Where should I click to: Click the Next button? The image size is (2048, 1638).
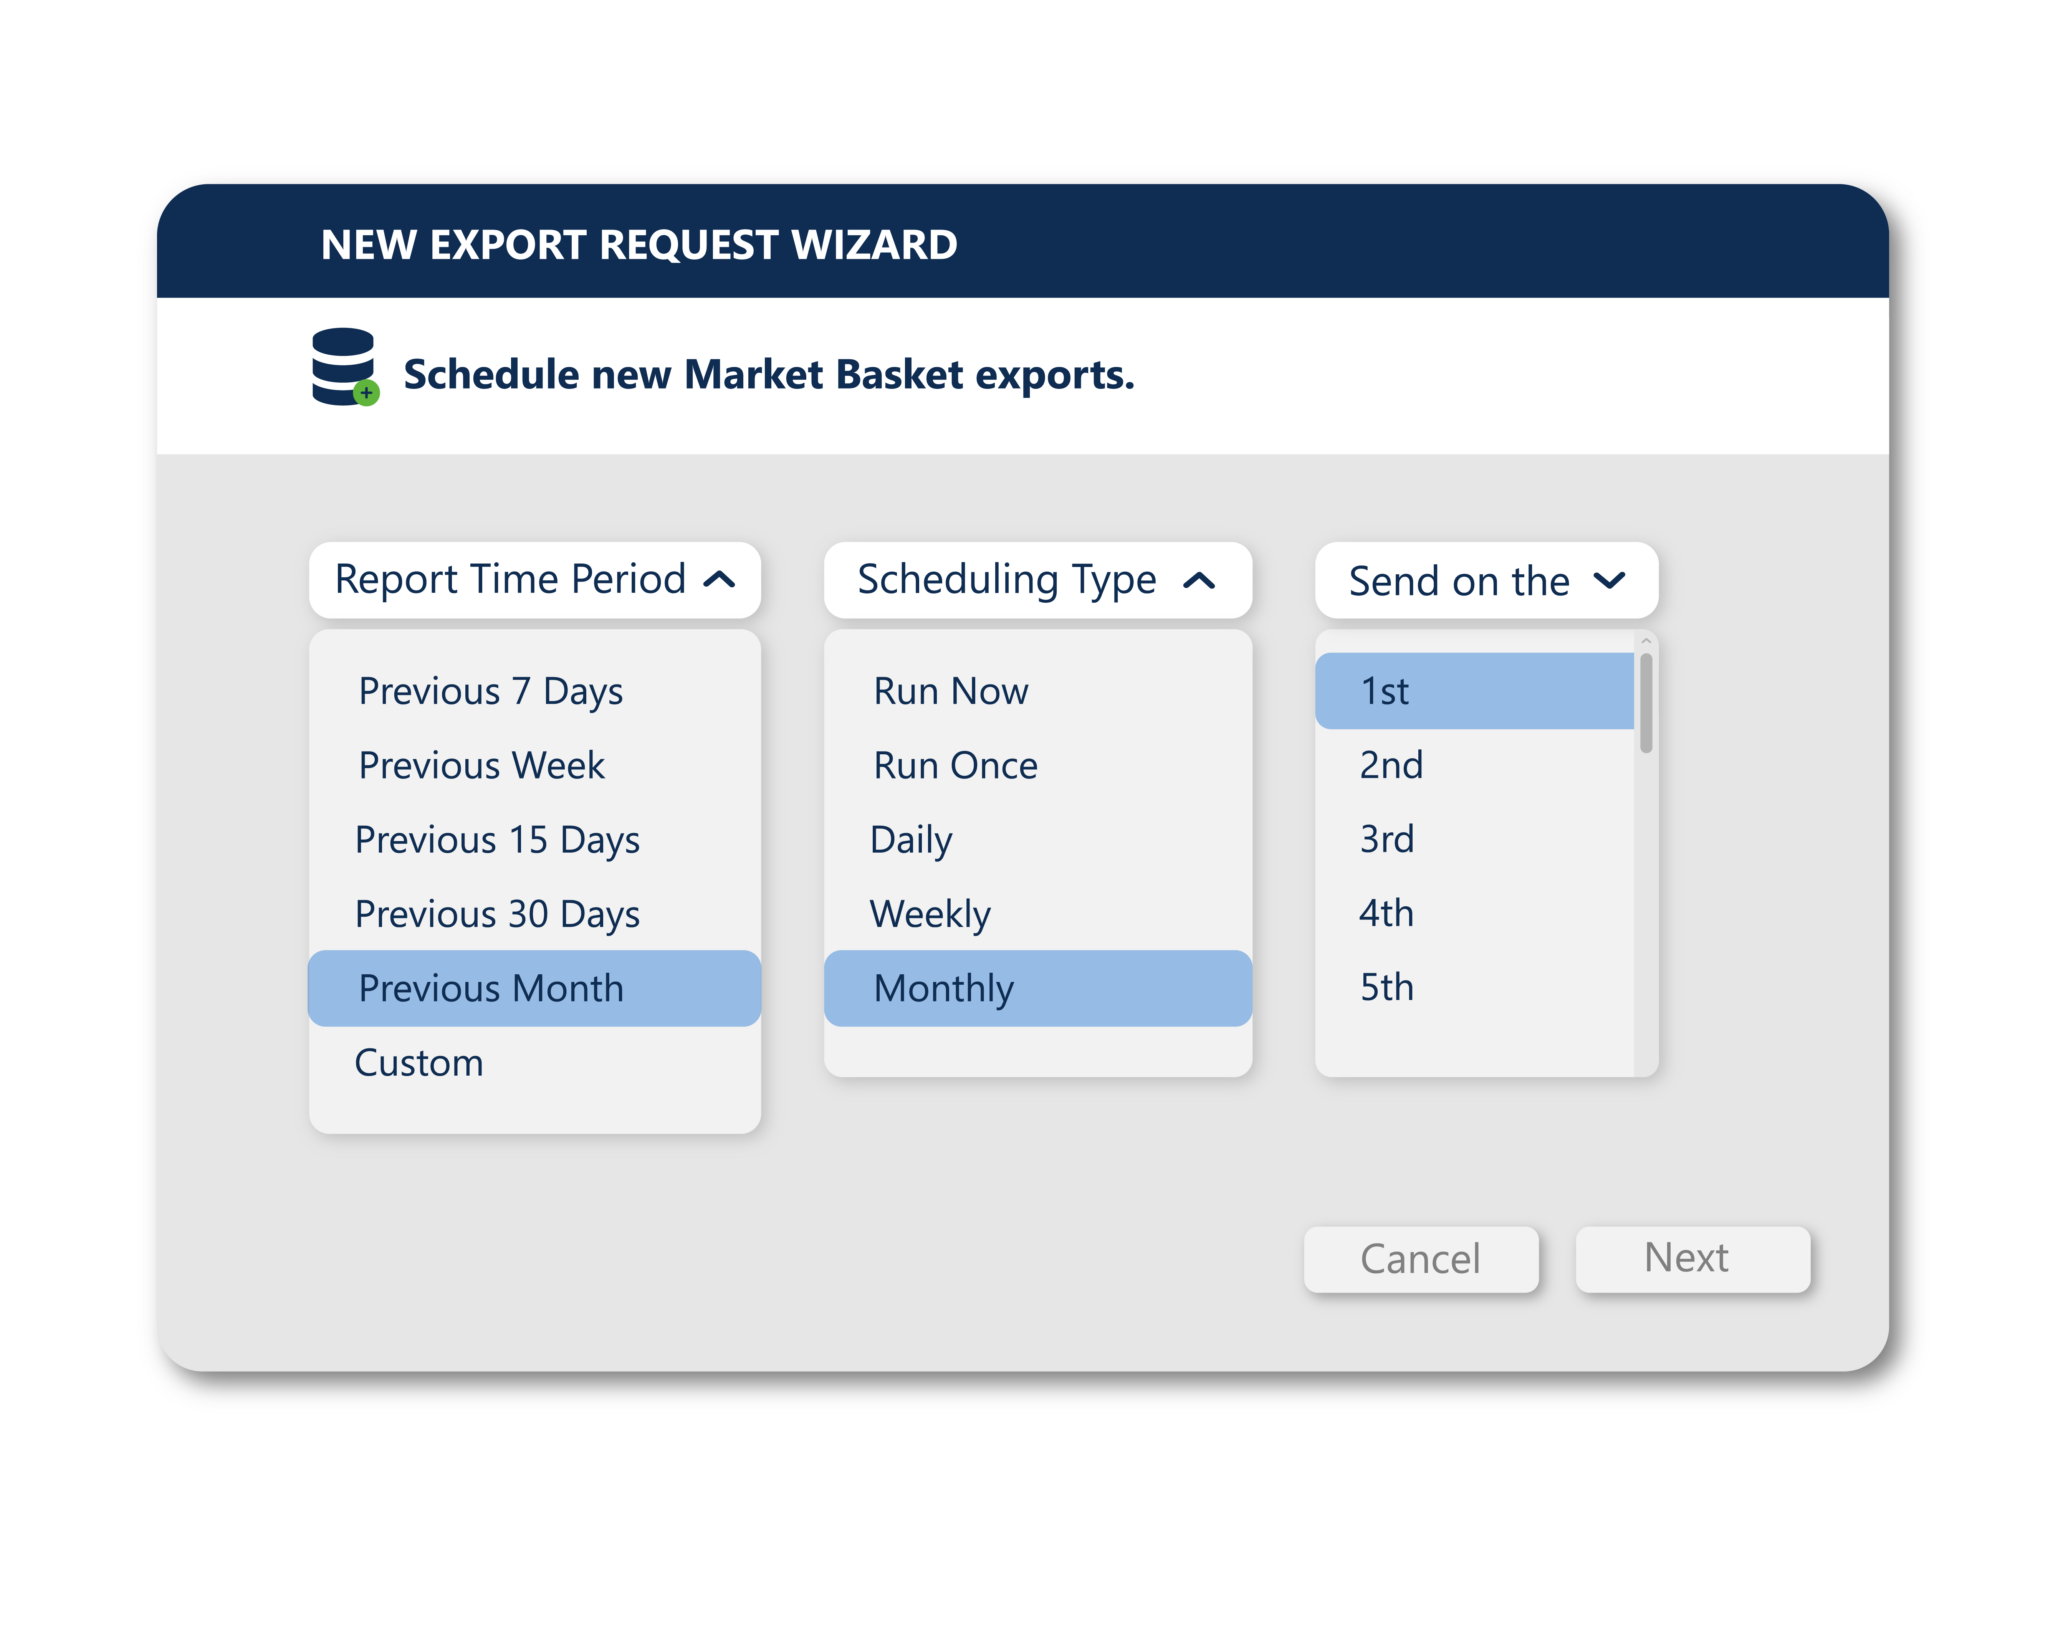tap(1692, 1259)
